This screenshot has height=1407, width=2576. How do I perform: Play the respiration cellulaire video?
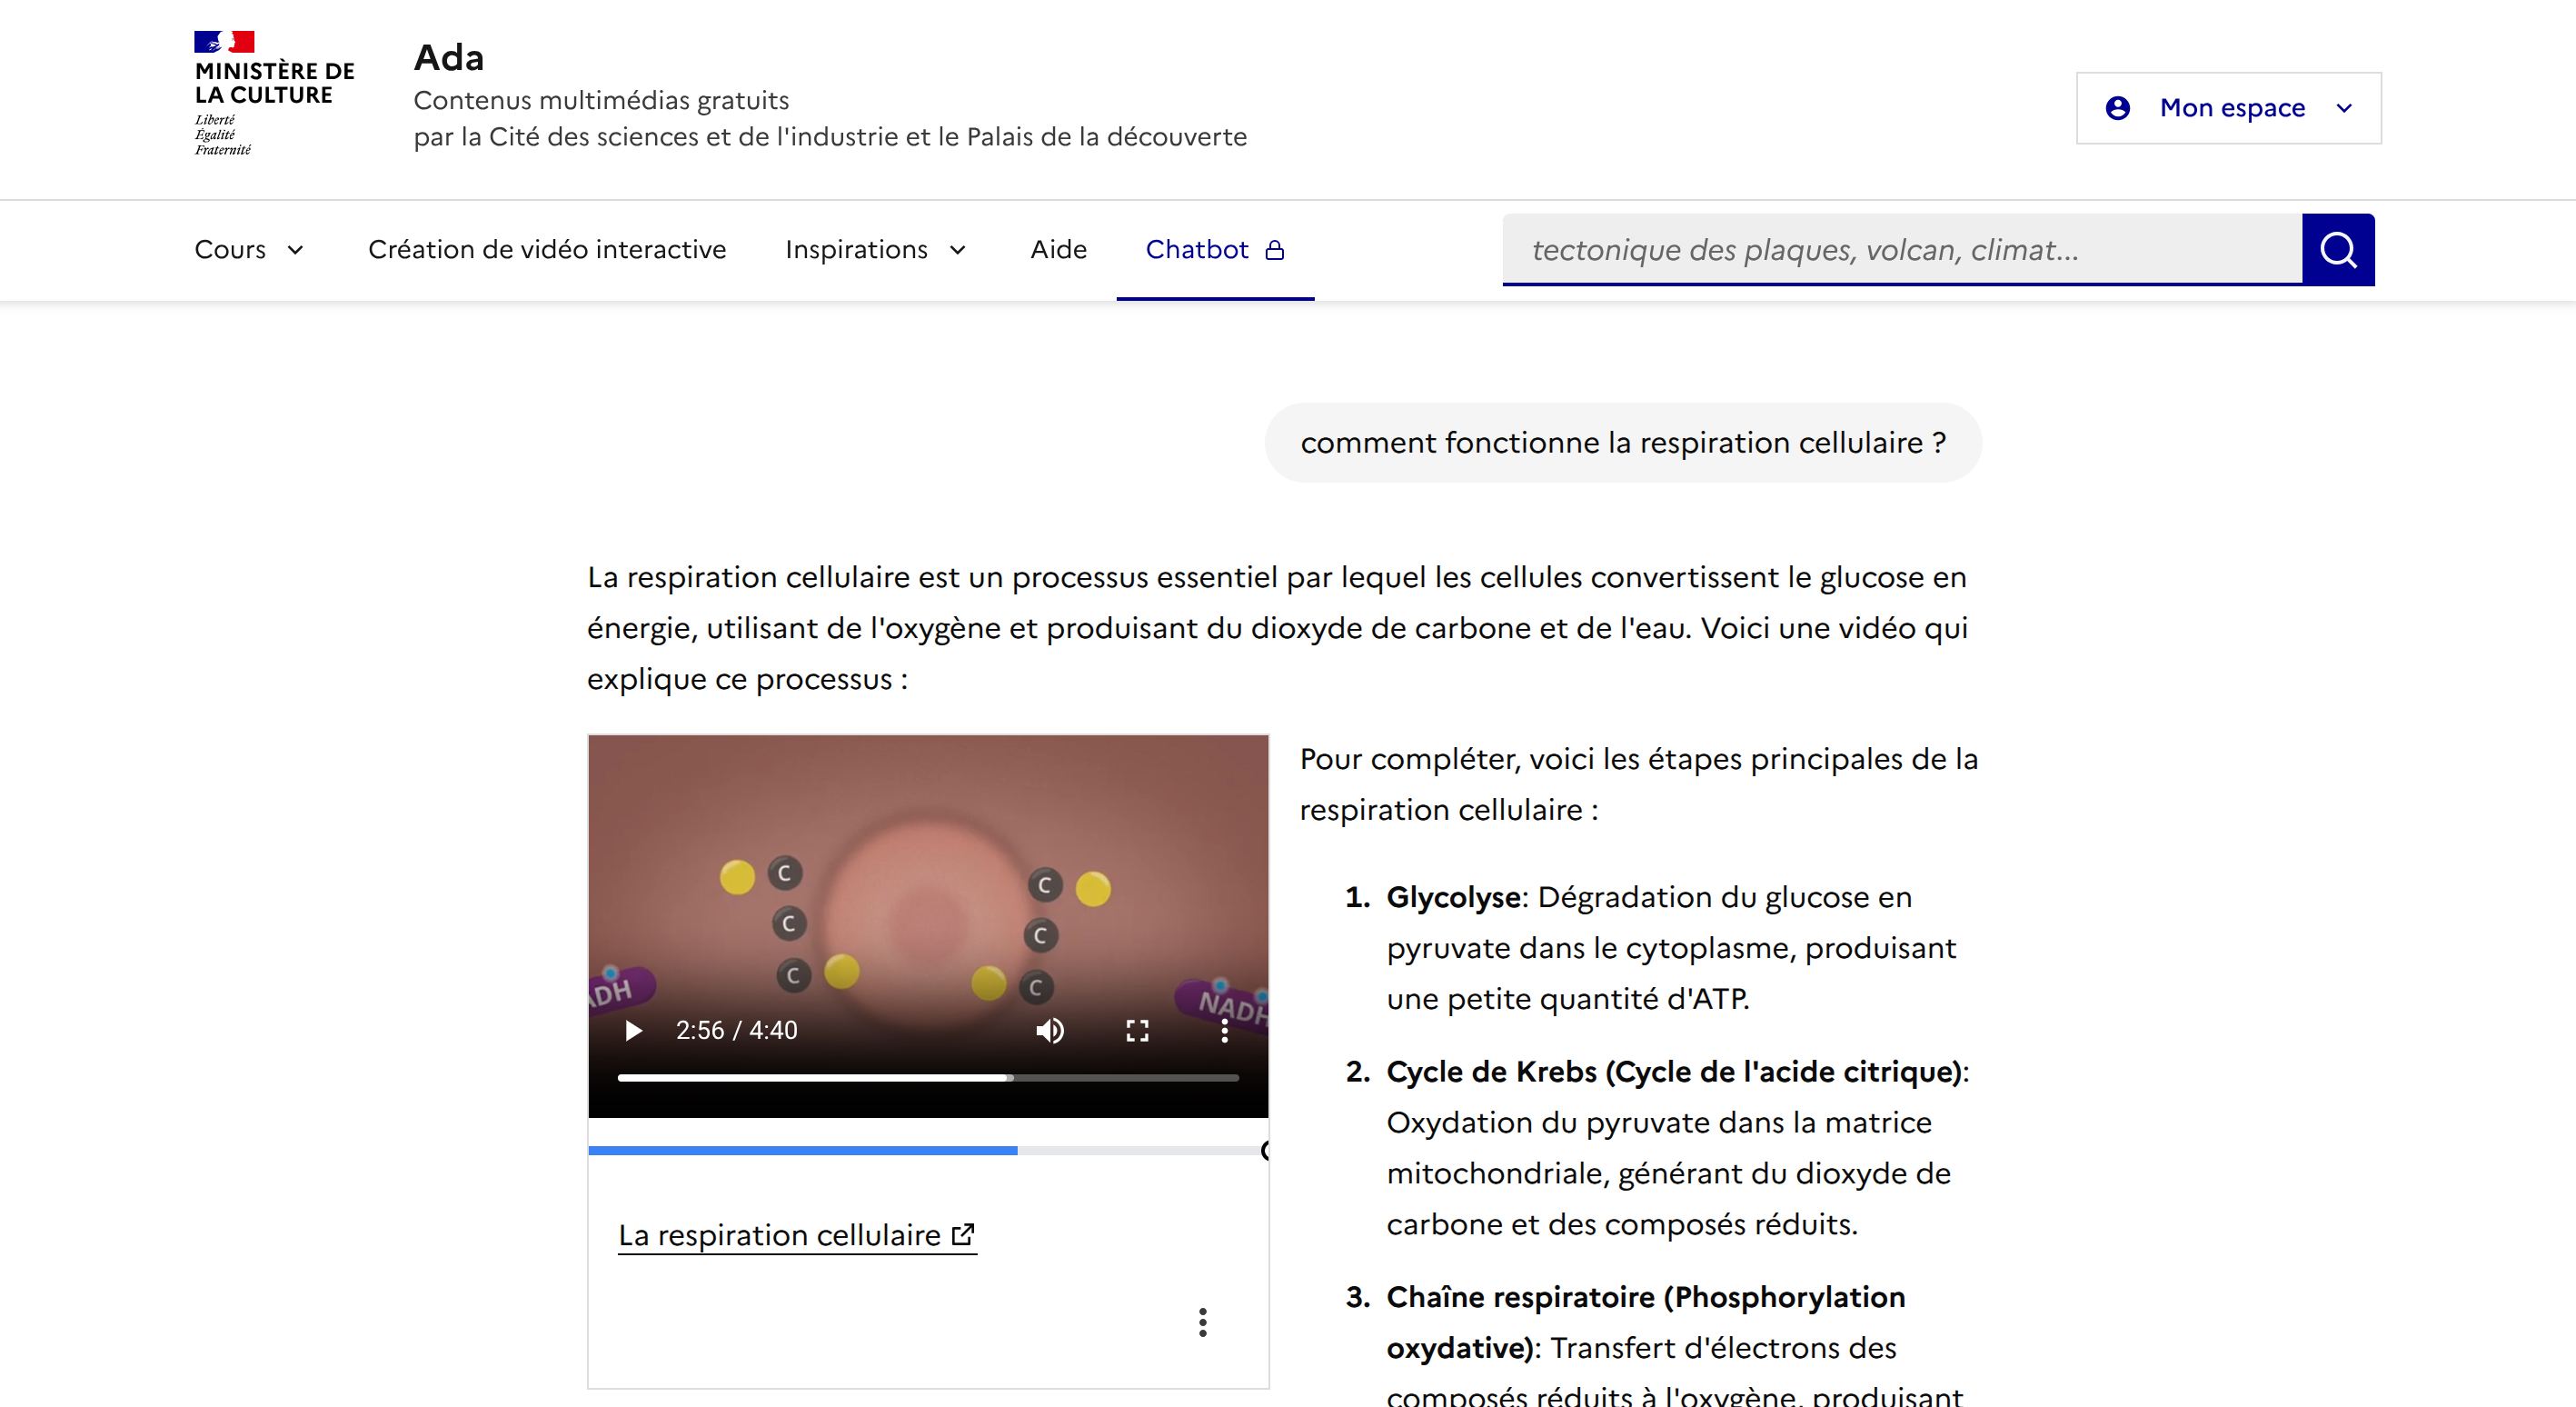click(x=633, y=1031)
